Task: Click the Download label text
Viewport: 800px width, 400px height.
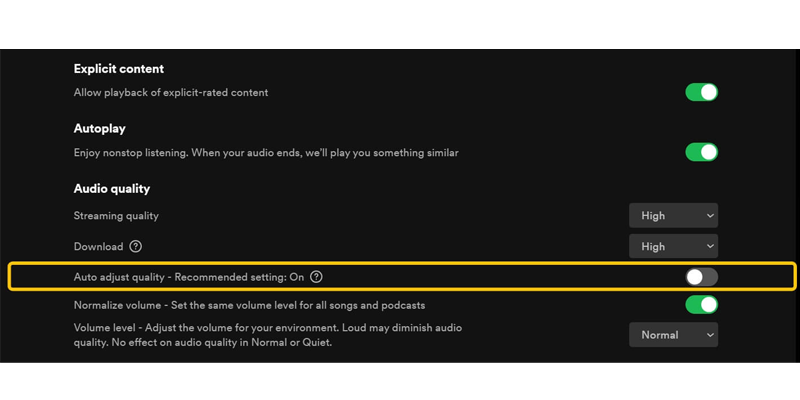Action: tap(98, 247)
